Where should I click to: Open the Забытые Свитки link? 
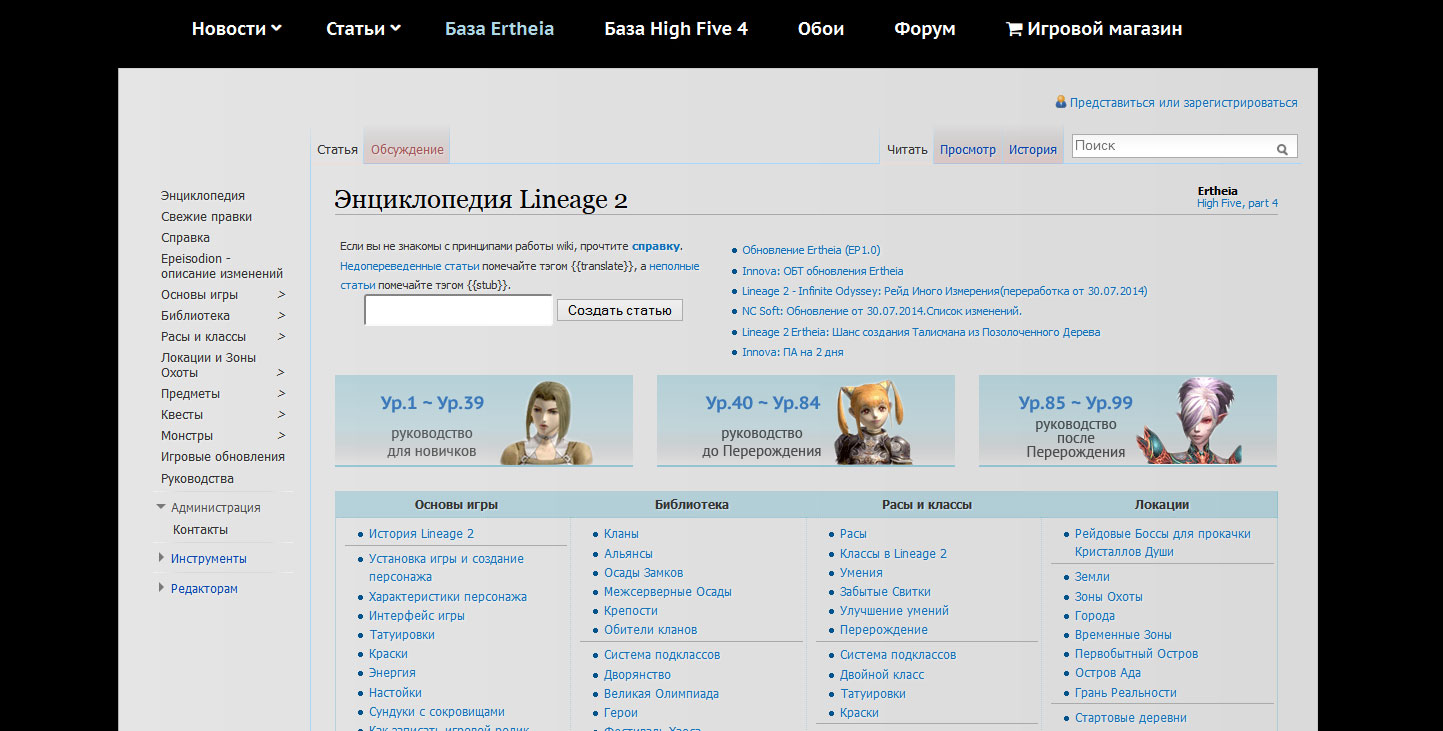885,592
